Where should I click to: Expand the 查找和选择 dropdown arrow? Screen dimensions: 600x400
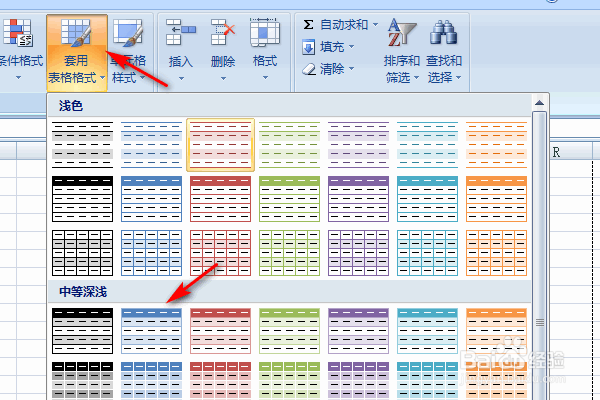pos(458,78)
